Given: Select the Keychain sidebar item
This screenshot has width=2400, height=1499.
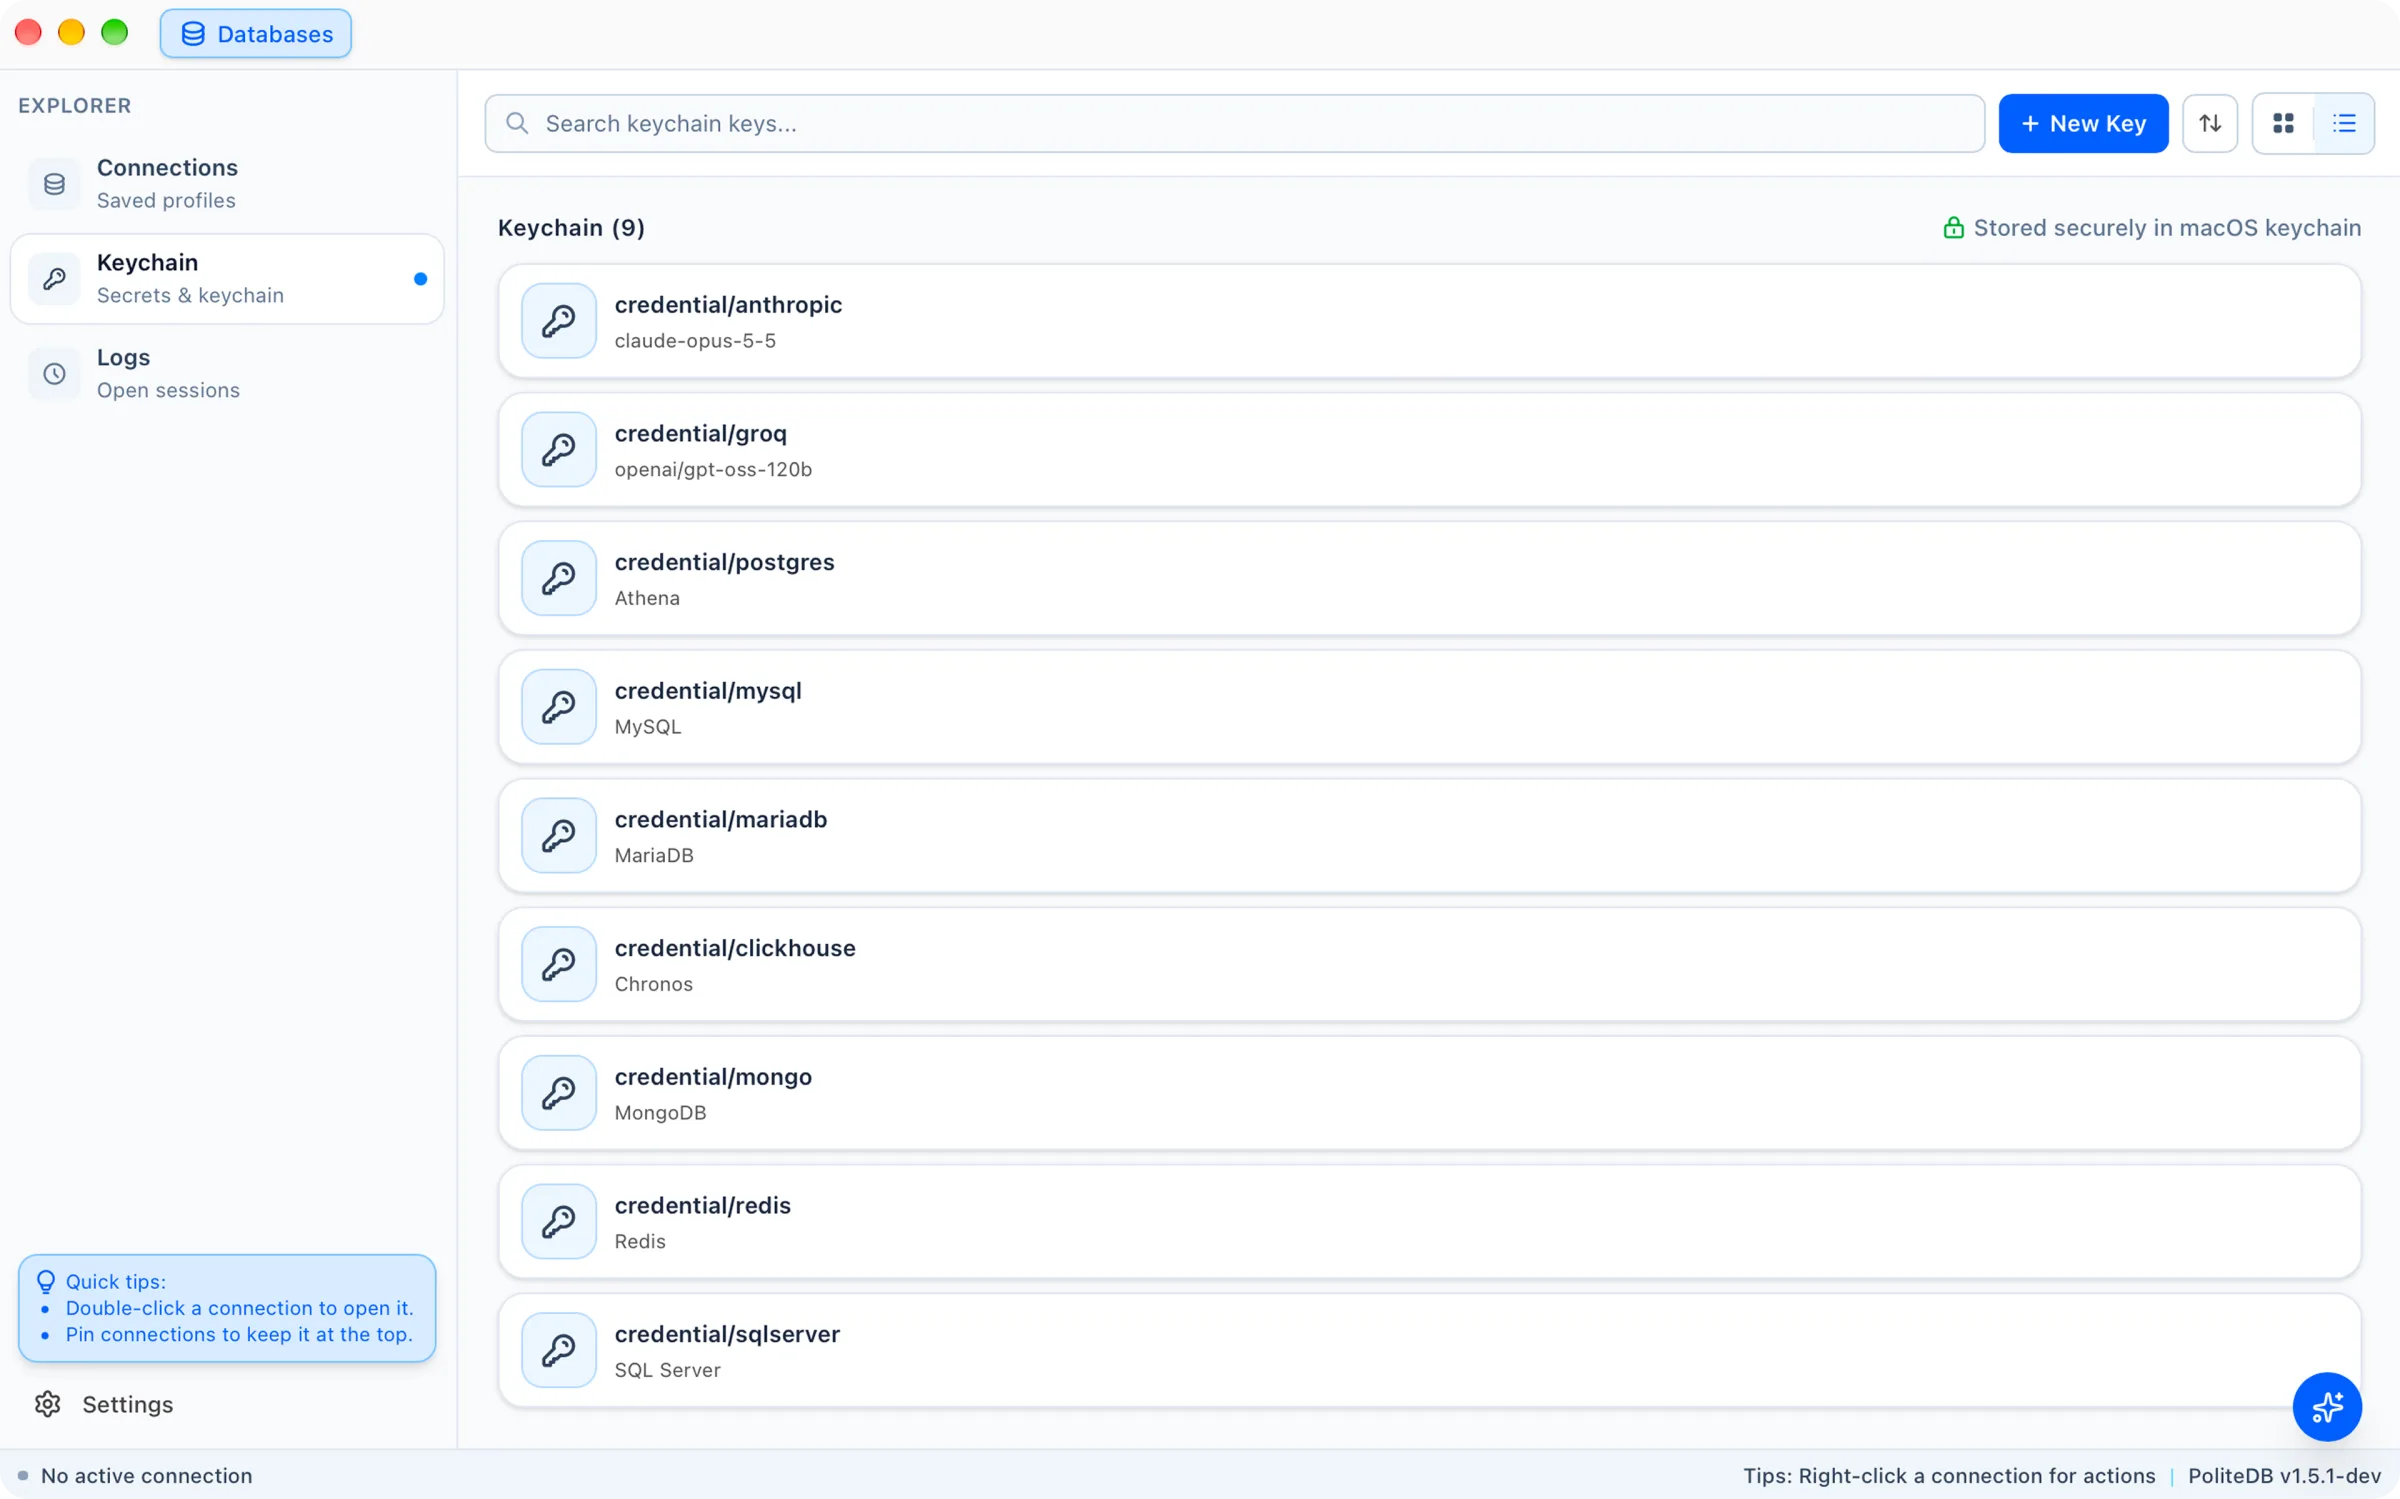Looking at the screenshot, I should click(227, 279).
